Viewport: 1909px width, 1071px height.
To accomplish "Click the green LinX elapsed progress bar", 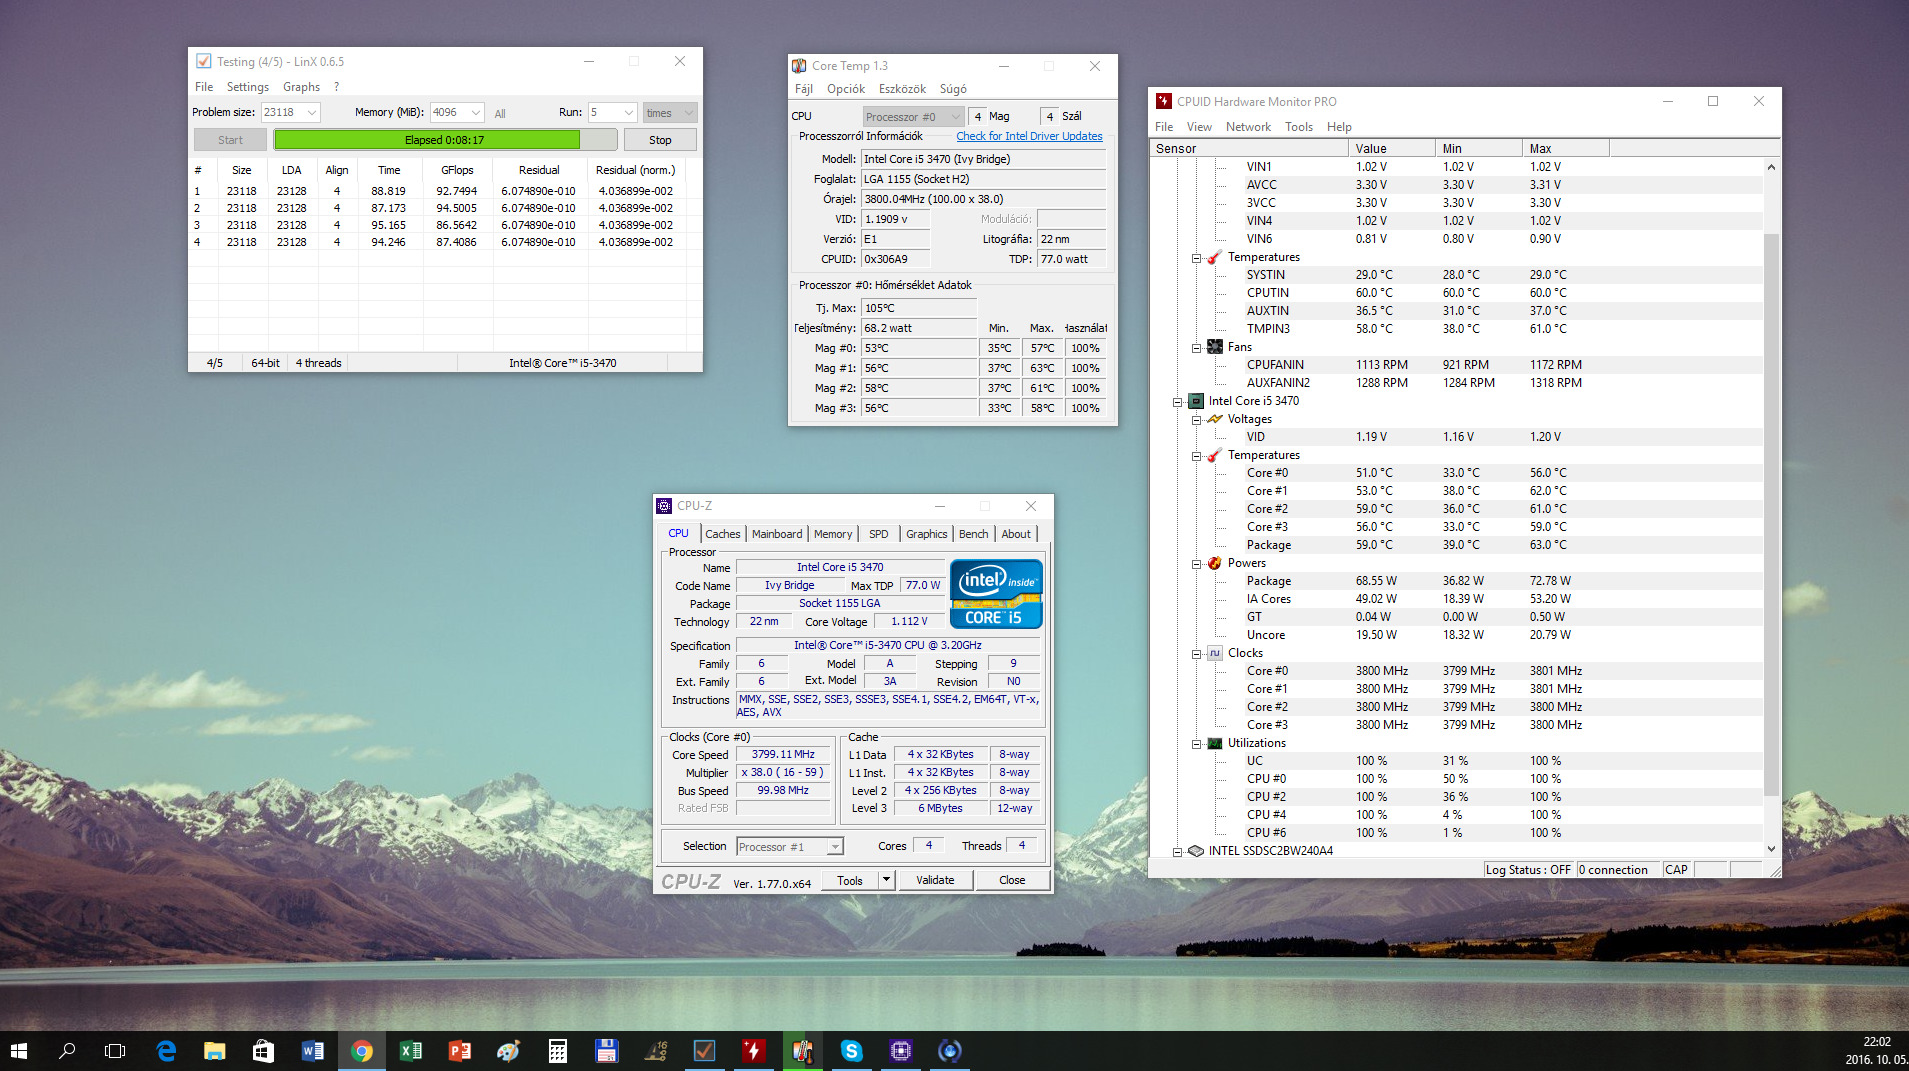I will (x=427, y=140).
